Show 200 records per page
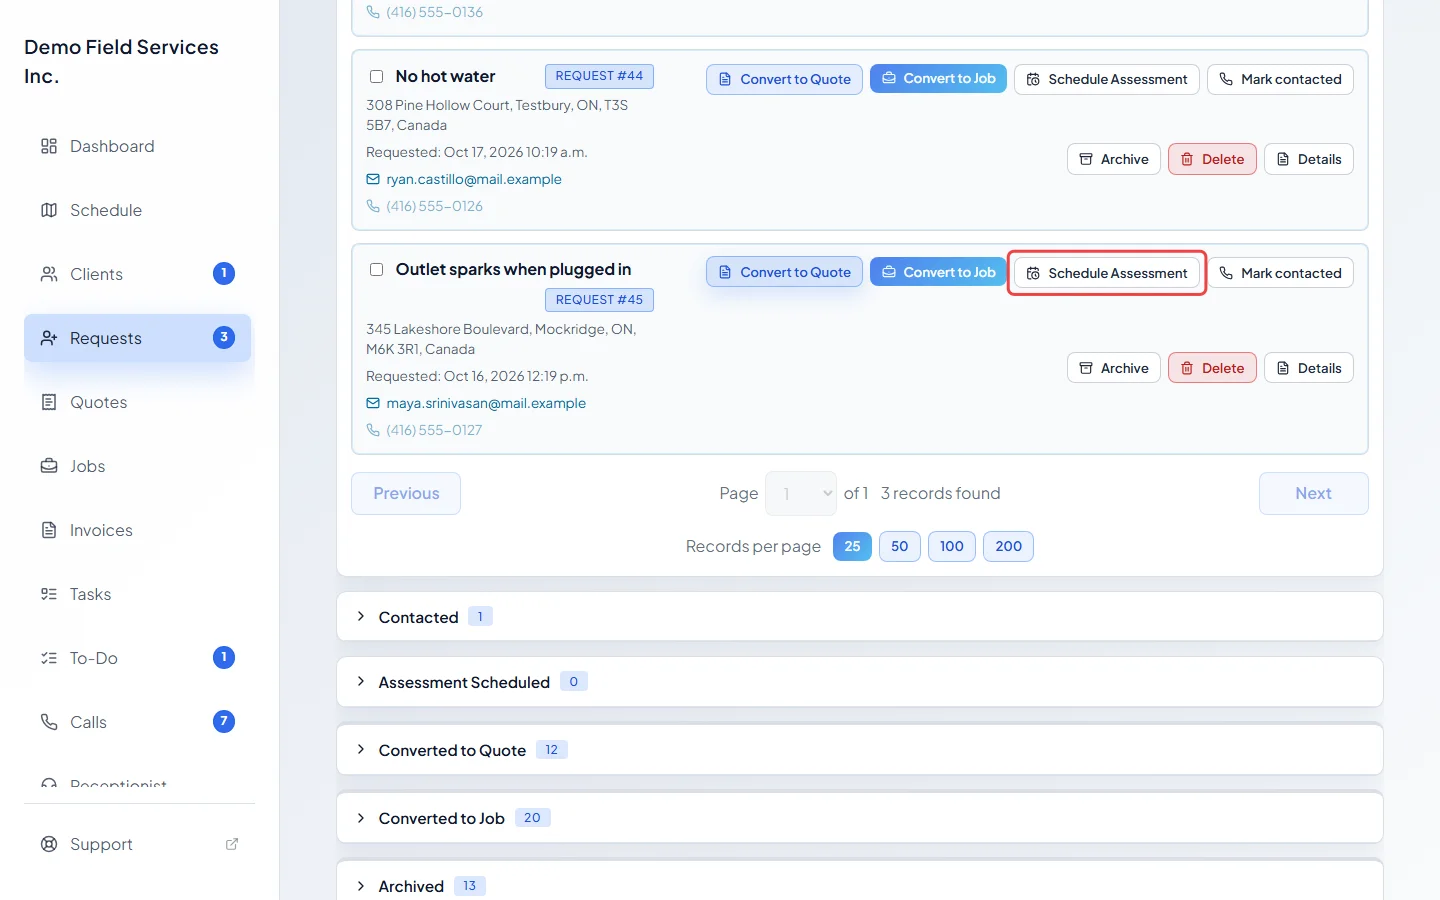1440x900 pixels. click(x=1009, y=546)
